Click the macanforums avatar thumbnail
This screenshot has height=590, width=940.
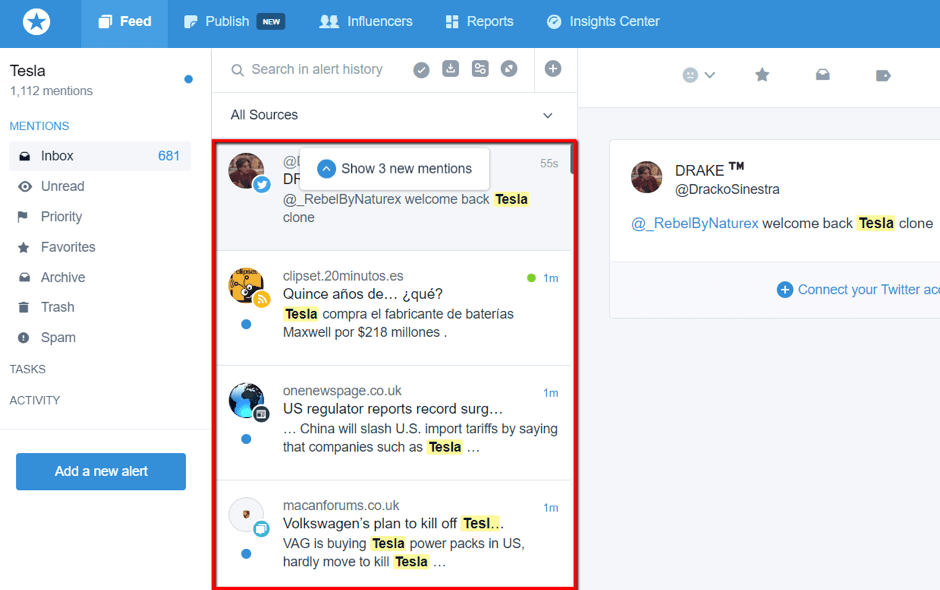(248, 516)
